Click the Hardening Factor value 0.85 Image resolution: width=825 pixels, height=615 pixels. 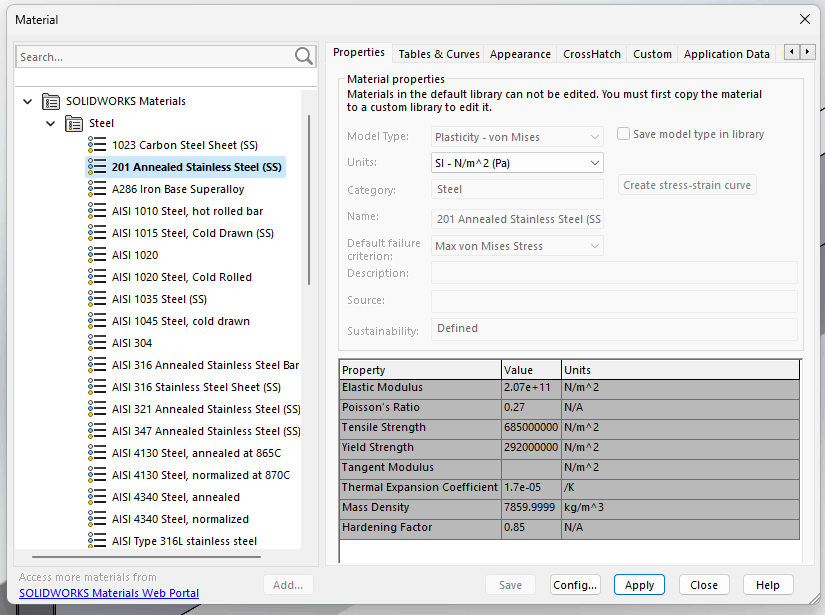(x=531, y=527)
